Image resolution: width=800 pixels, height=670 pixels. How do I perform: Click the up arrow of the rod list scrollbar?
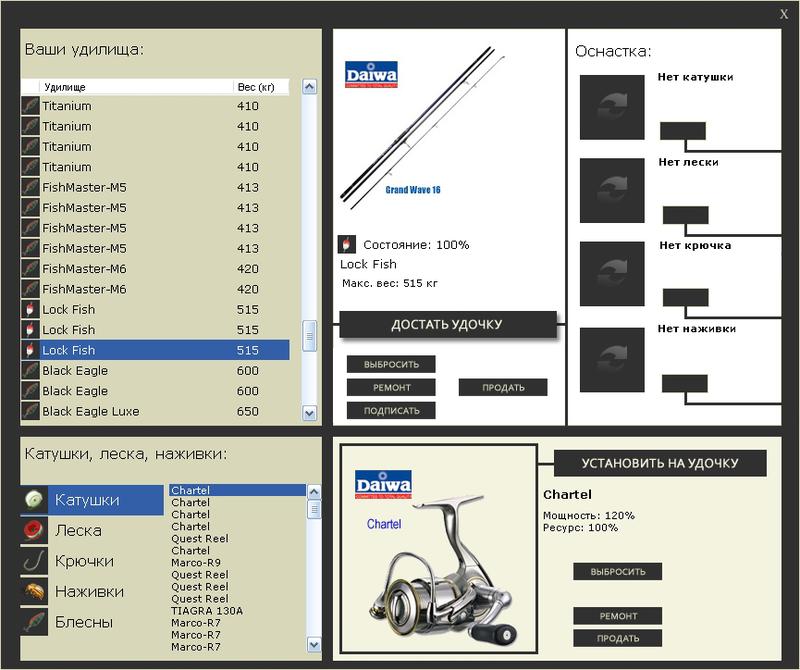309,87
